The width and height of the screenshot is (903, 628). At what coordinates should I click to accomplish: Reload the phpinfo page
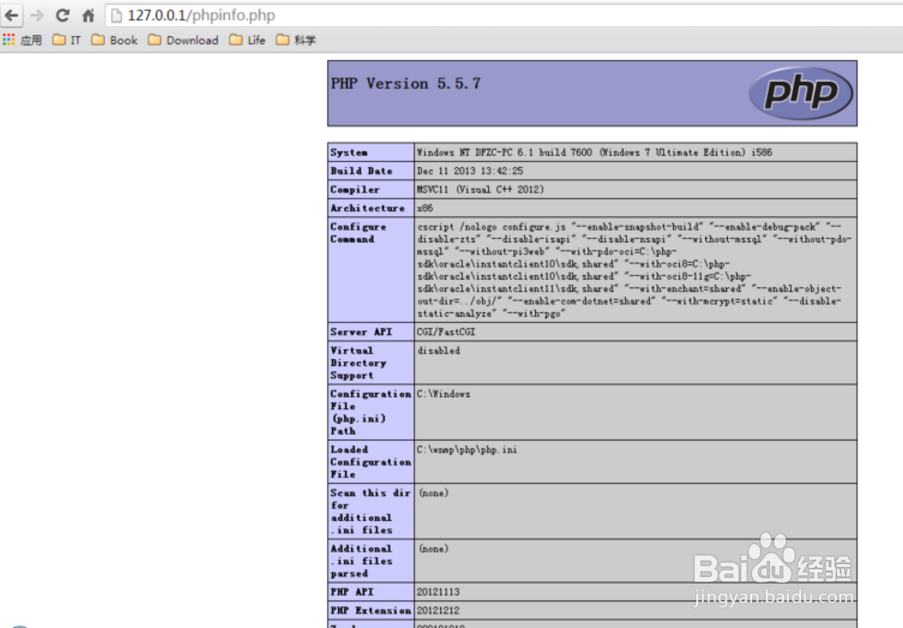(62, 15)
